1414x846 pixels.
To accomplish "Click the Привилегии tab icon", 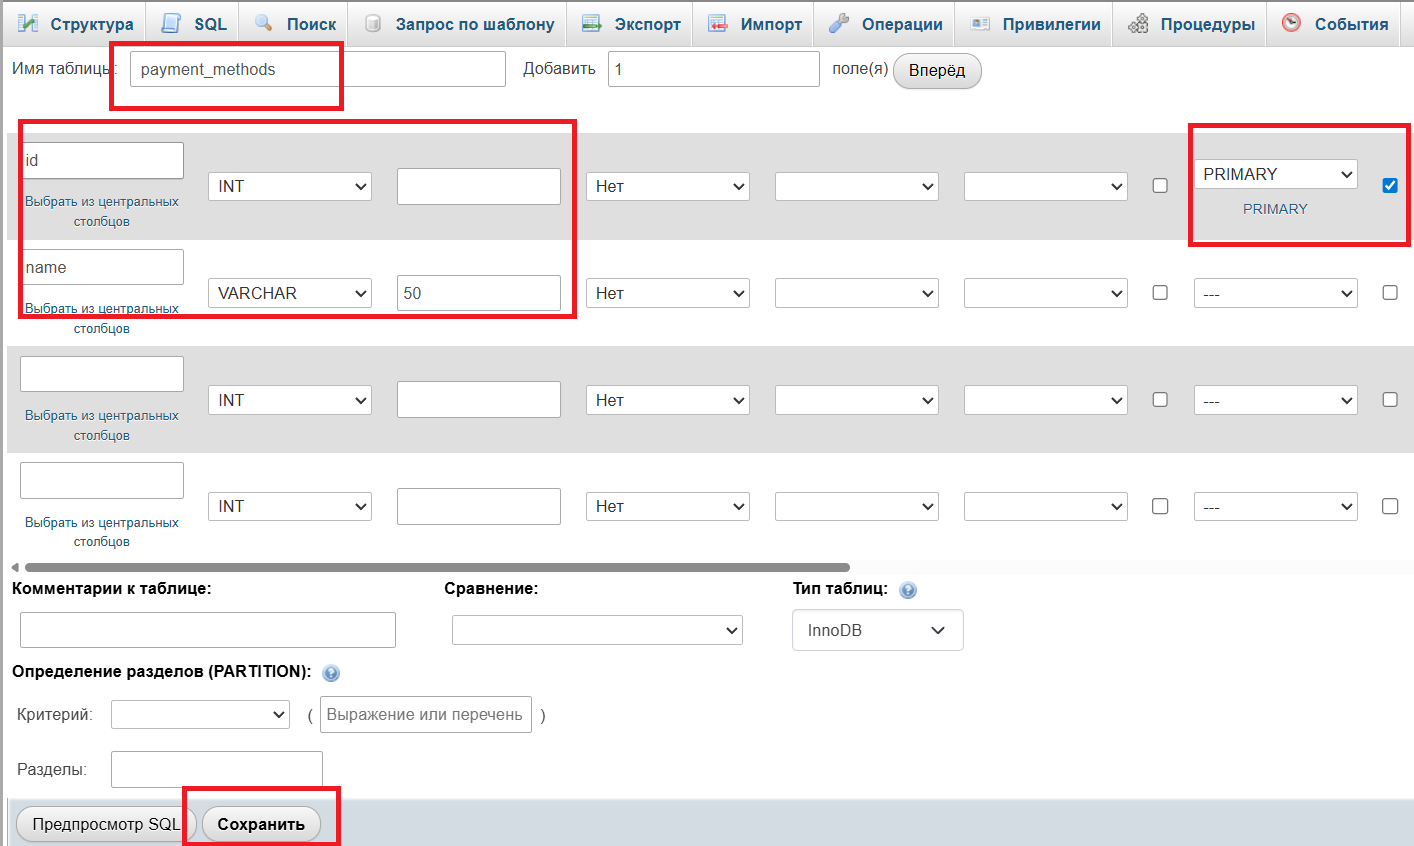I will tap(980, 23).
